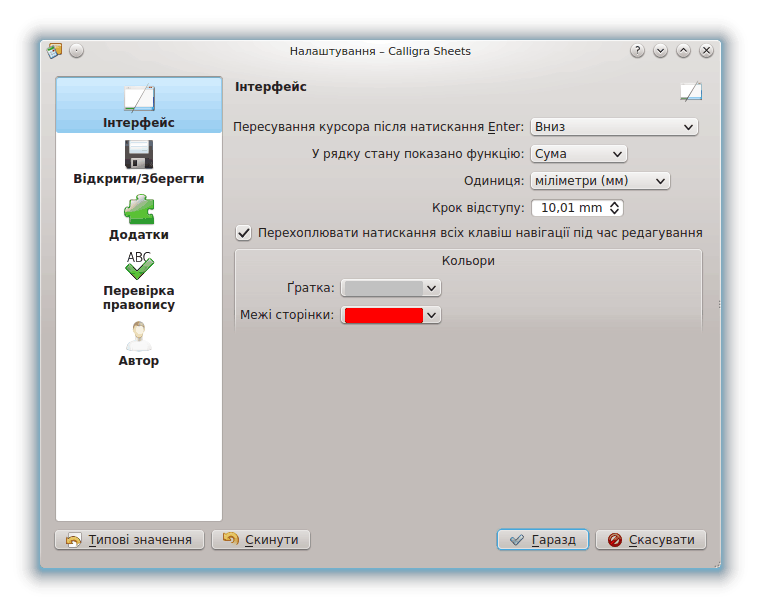This screenshot has width=761, height=608.
Task: Open the status bar function dropdown Сума
Action: tap(578, 154)
